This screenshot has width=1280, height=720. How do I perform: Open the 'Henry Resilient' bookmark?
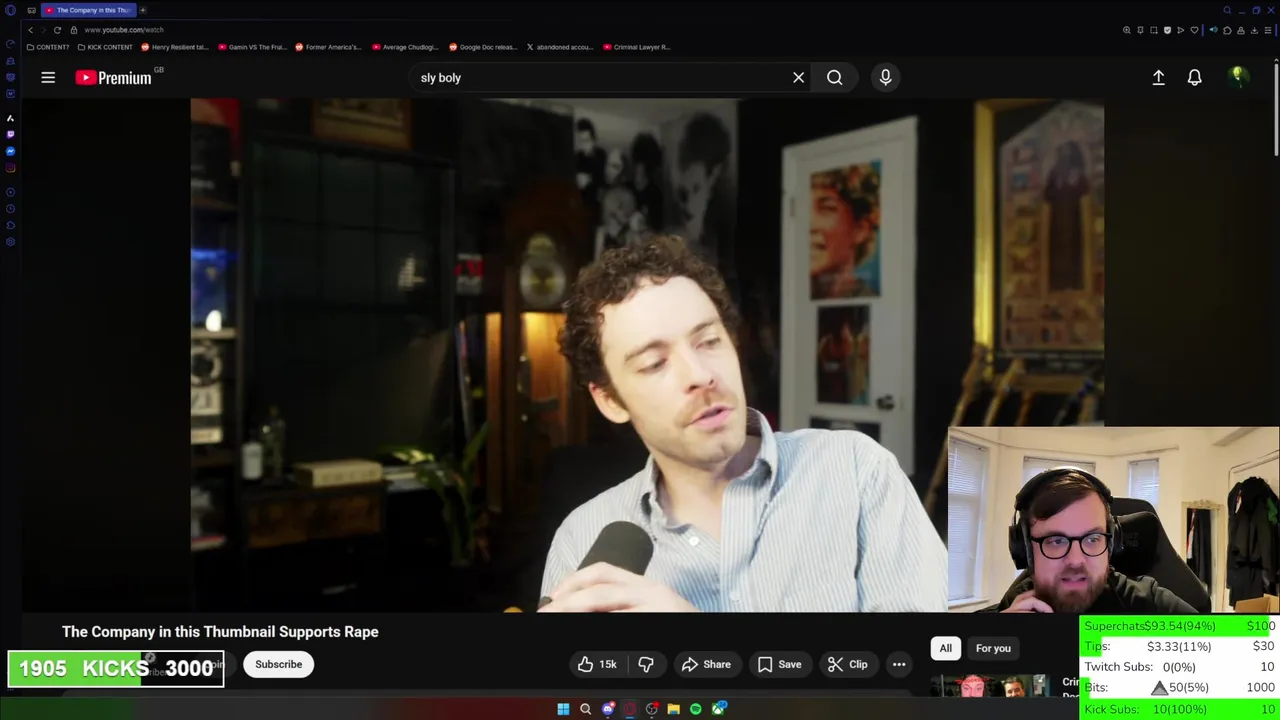point(175,47)
